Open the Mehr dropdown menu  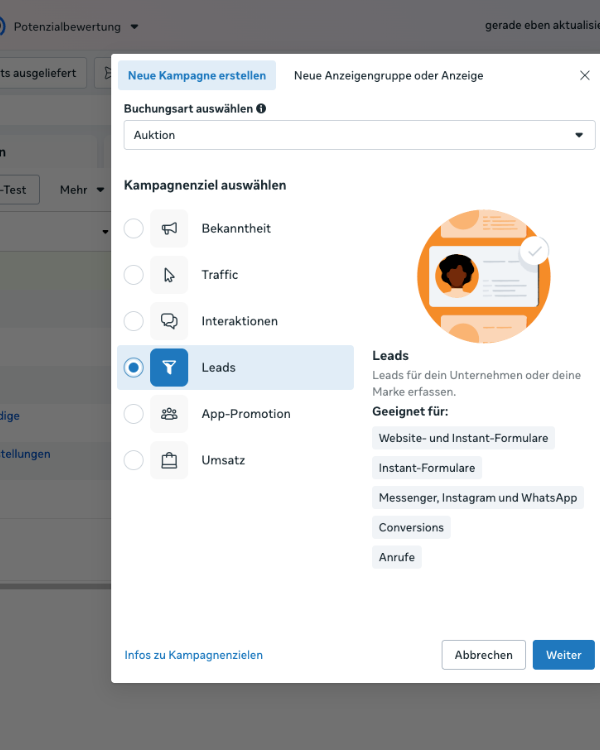(x=82, y=190)
